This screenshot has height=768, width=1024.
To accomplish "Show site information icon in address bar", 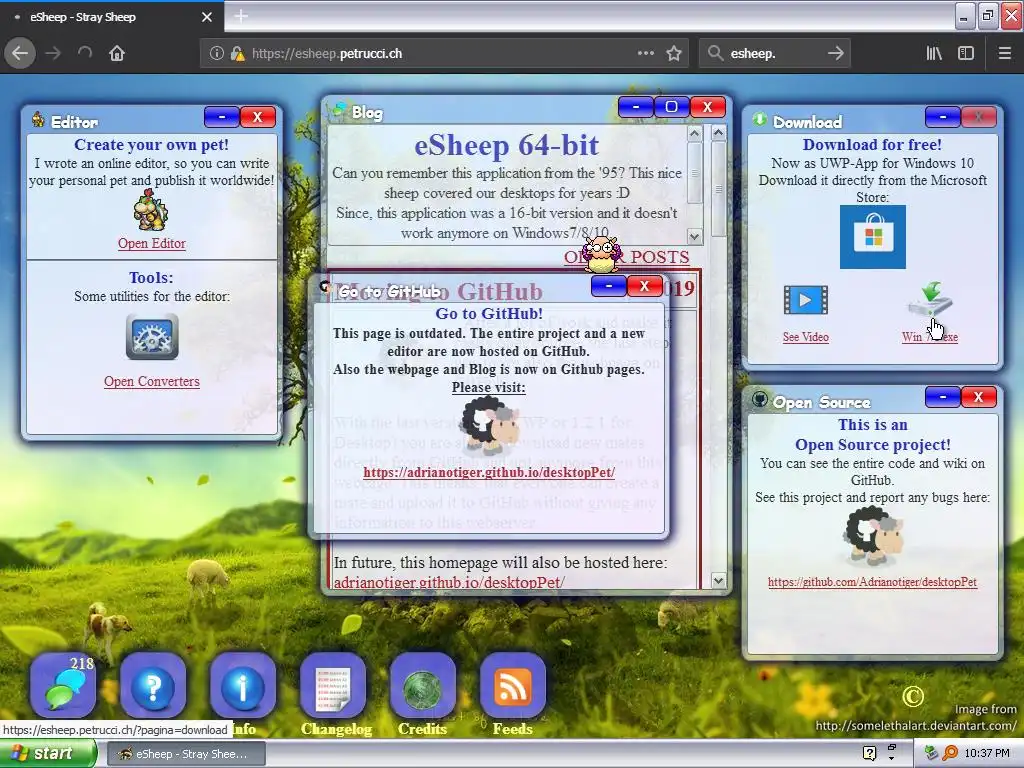I will 216,54.
